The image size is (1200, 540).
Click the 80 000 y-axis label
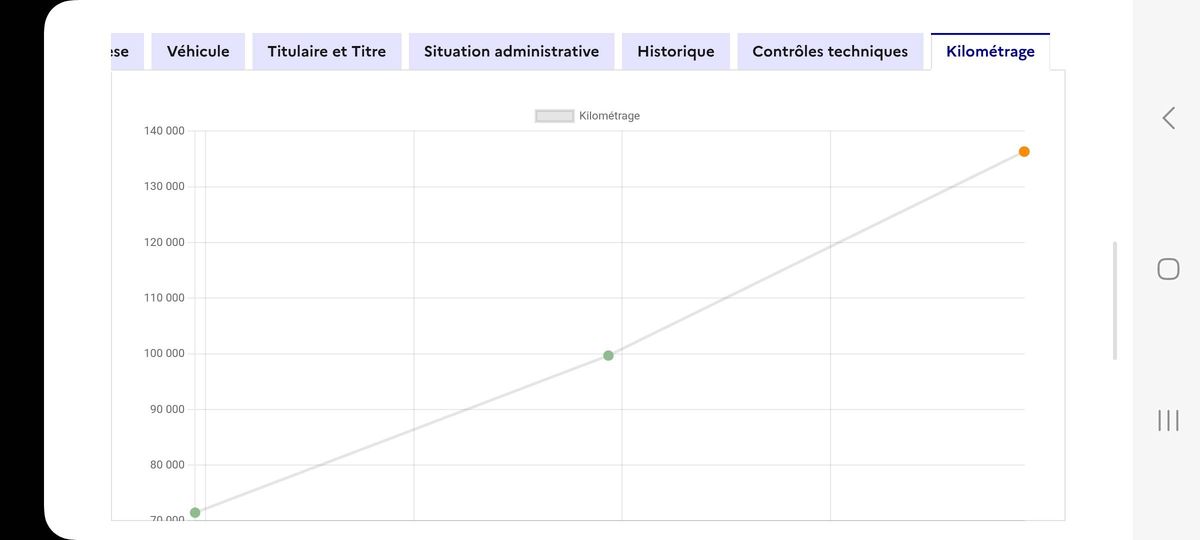pyautogui.click(x=163, y=465)
